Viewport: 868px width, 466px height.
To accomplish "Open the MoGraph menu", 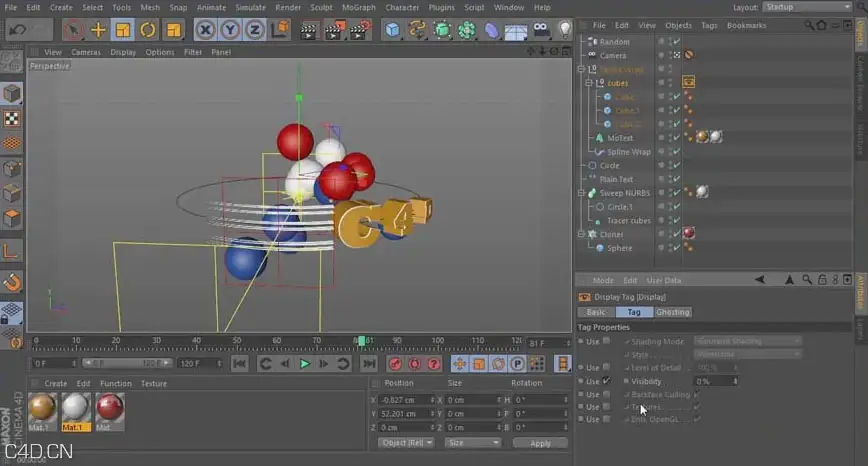I will click(359, 8).
